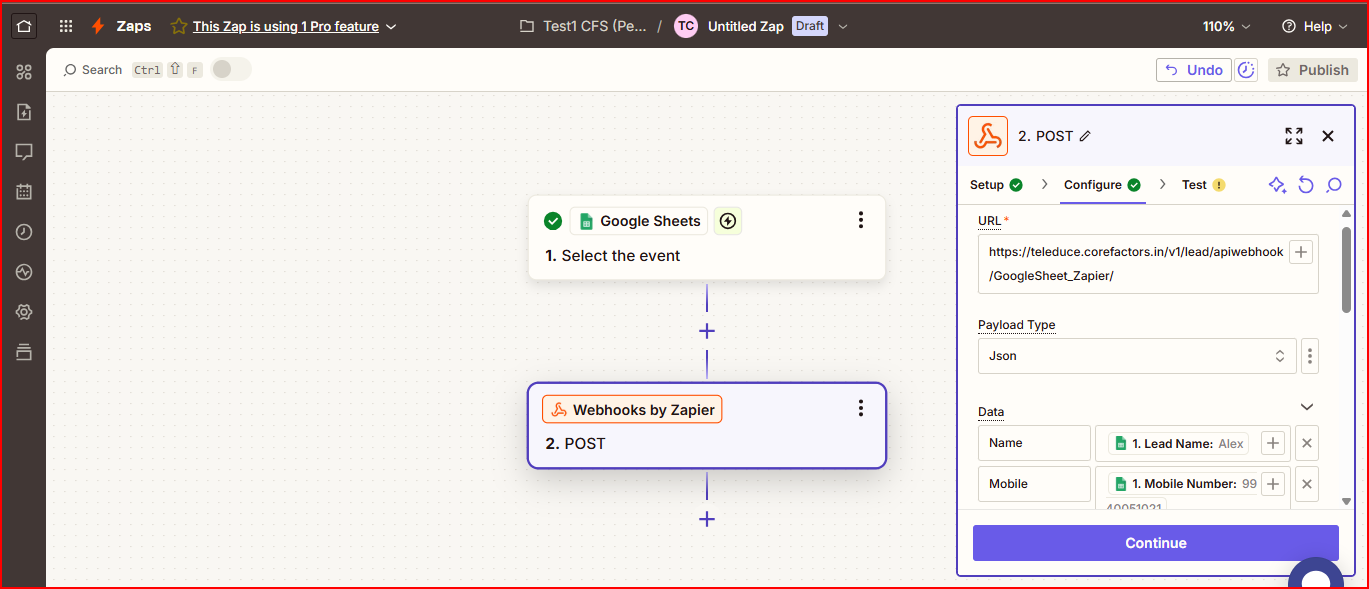The image size is (1369, 589).
Task: Click the Webhooks by Zapier app chip
Action: pyautogui.click(x=632, y=410)
